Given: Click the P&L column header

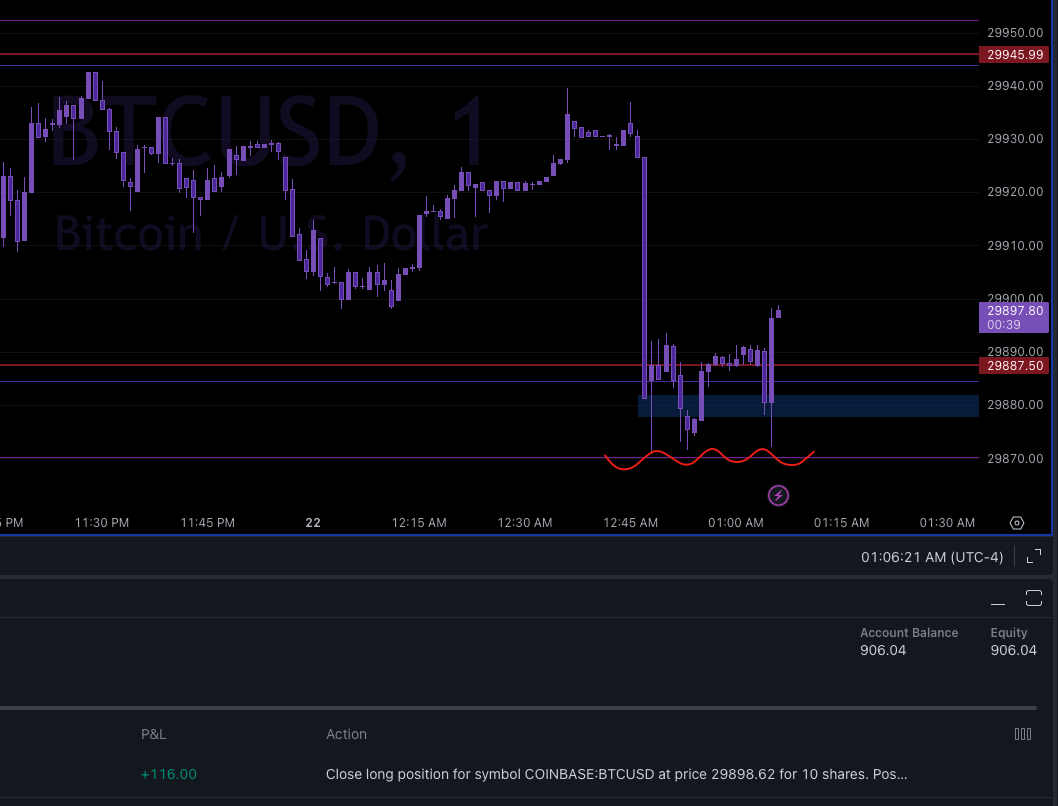Looking at the screenshot, I should (153, 734).
